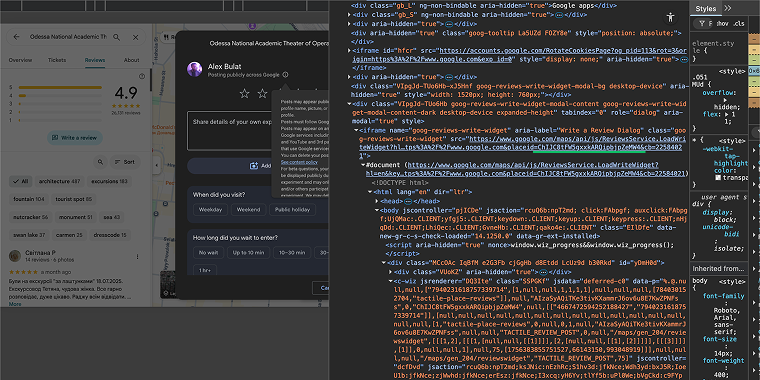760x380 pixels.
Task: Expand the hfcr iframe node
Action: pos(349,50)
